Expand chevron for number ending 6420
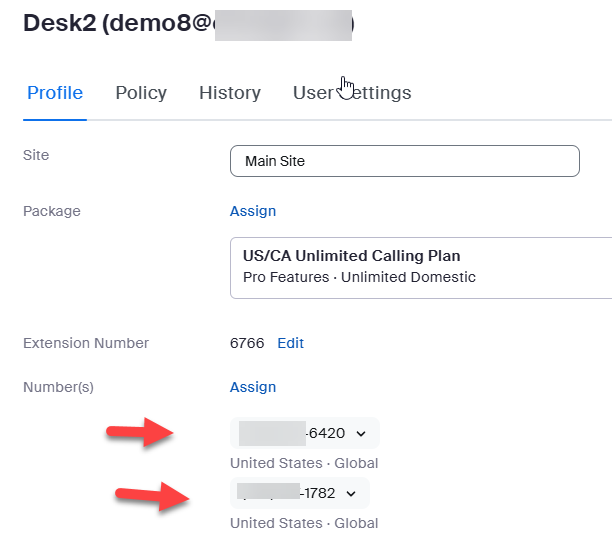Viewport: 612px width, 546px height. (x=361, y=434)
